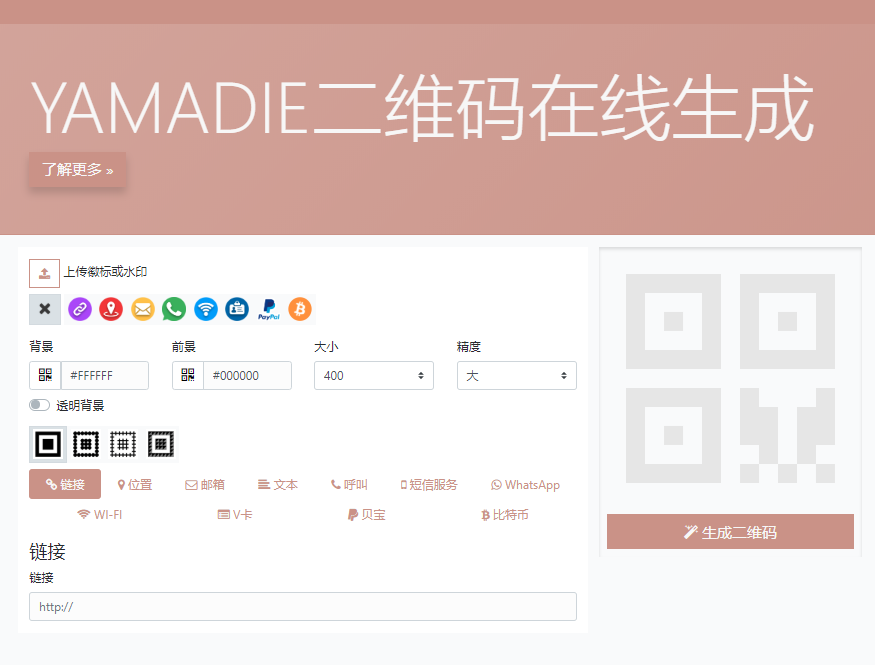Open foreground color picker QR icon
Screen dimensions: 875x665
point(188,375)
